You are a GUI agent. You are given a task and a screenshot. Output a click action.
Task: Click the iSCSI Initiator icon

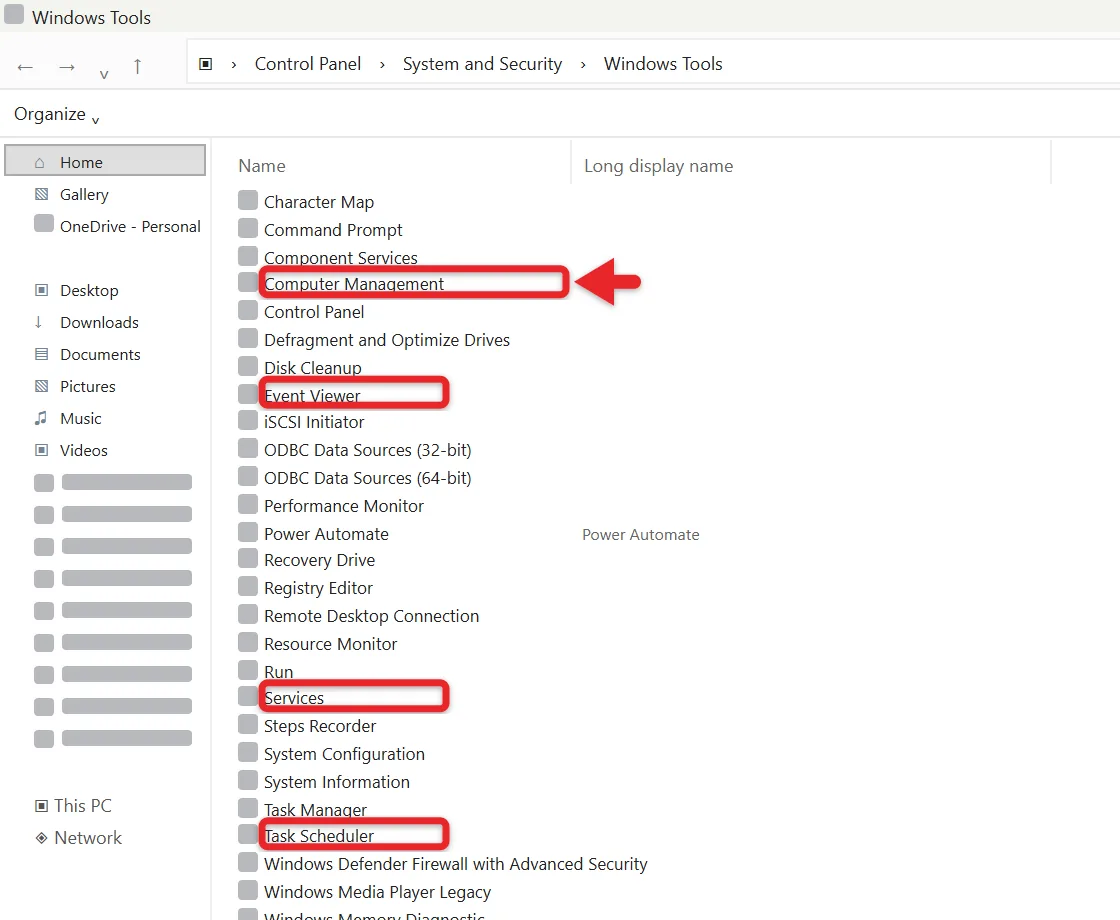248,419
